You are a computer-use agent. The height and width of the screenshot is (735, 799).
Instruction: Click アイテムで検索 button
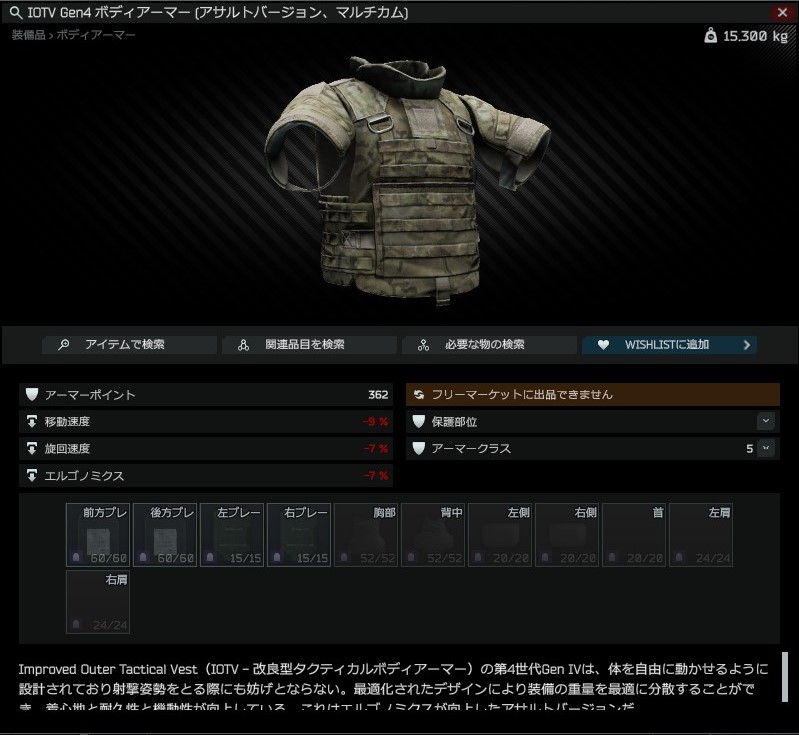[129, 345]
